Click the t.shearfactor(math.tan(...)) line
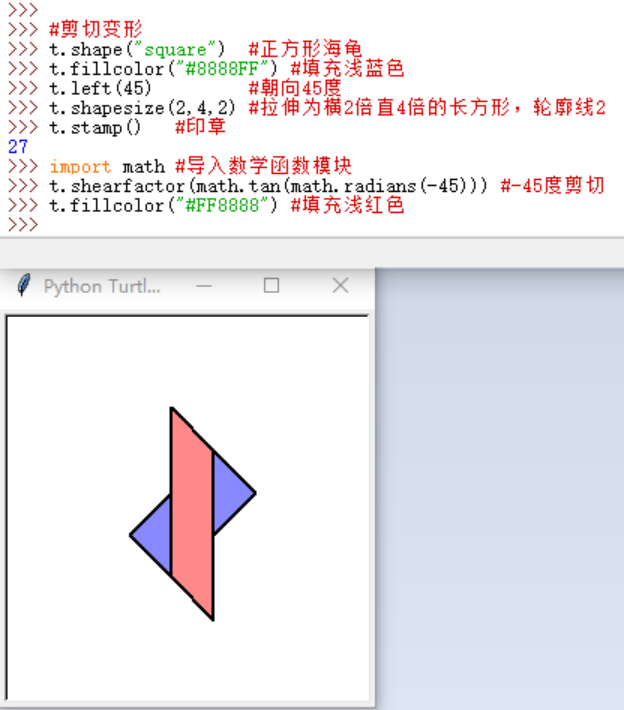 click(269, 186)
